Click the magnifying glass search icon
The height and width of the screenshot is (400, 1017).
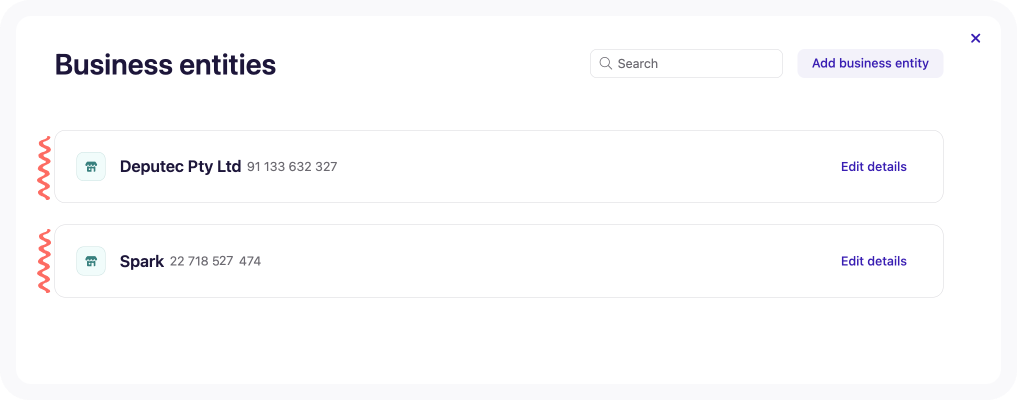pos(605,63)
